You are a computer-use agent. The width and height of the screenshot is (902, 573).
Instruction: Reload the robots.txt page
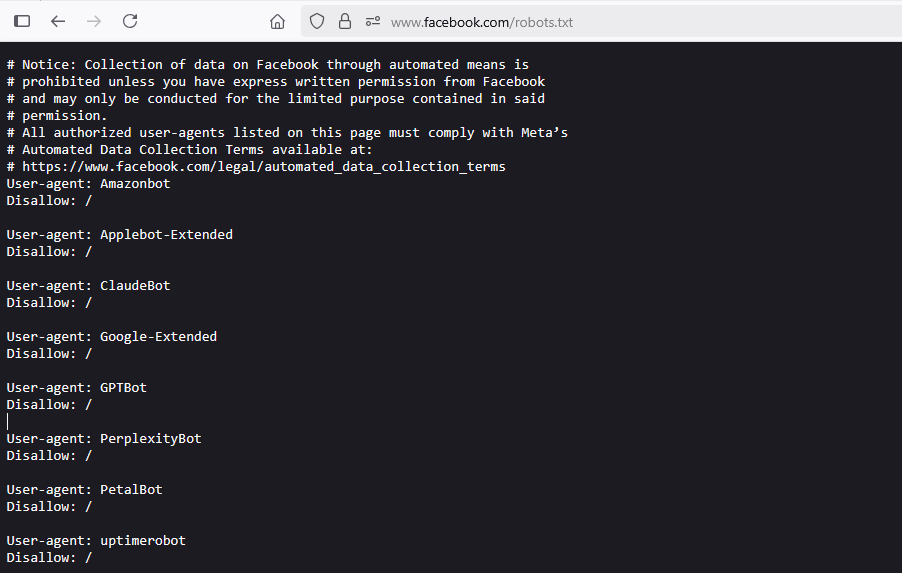pos(130,21)
